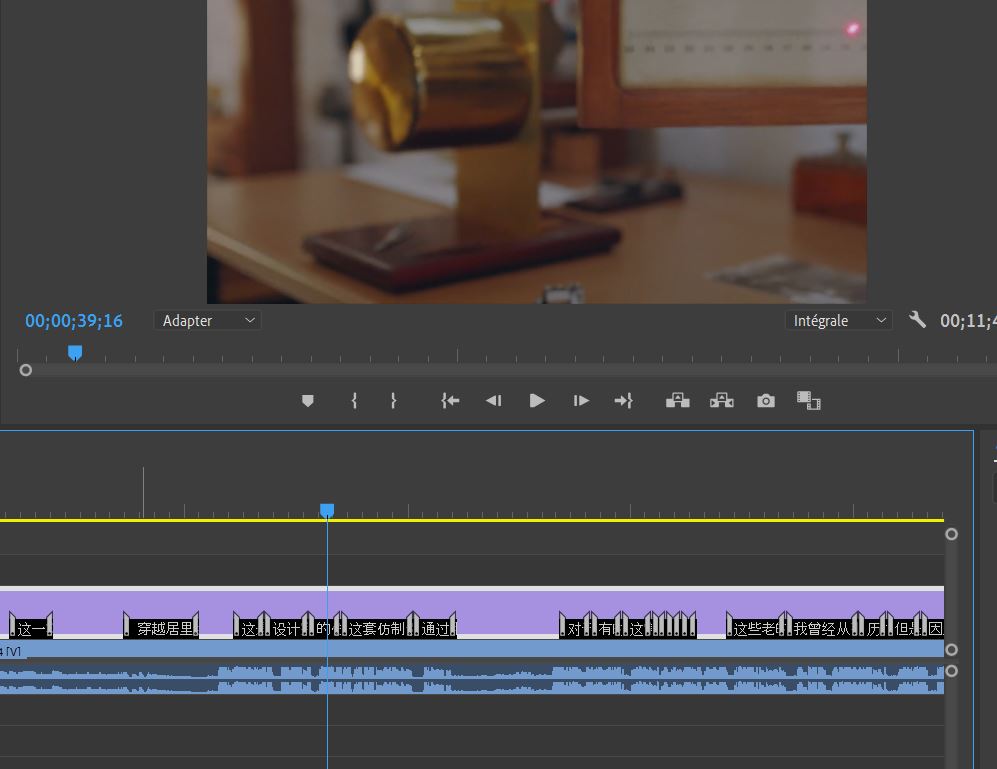Viewport: 997px width, 769px height.
Task: Open the wrench settings menu
Action: [917, 320]
